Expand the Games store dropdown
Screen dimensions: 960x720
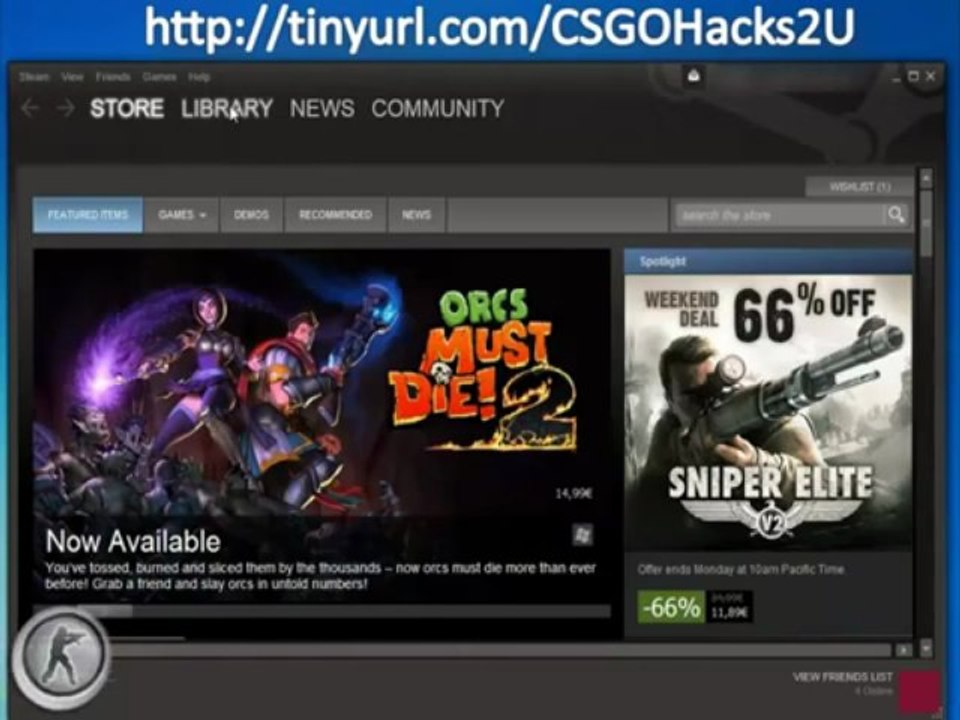click(x=182, y=215)
